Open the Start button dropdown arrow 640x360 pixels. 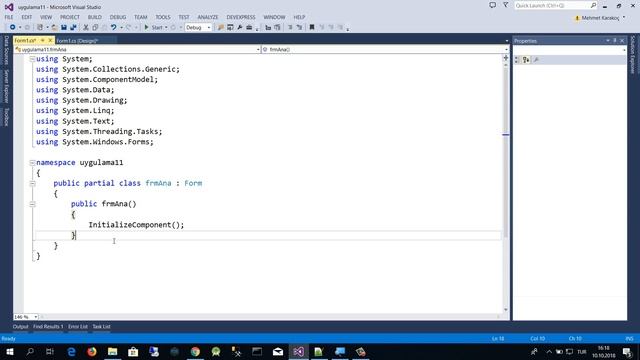[x=166, y=27]
